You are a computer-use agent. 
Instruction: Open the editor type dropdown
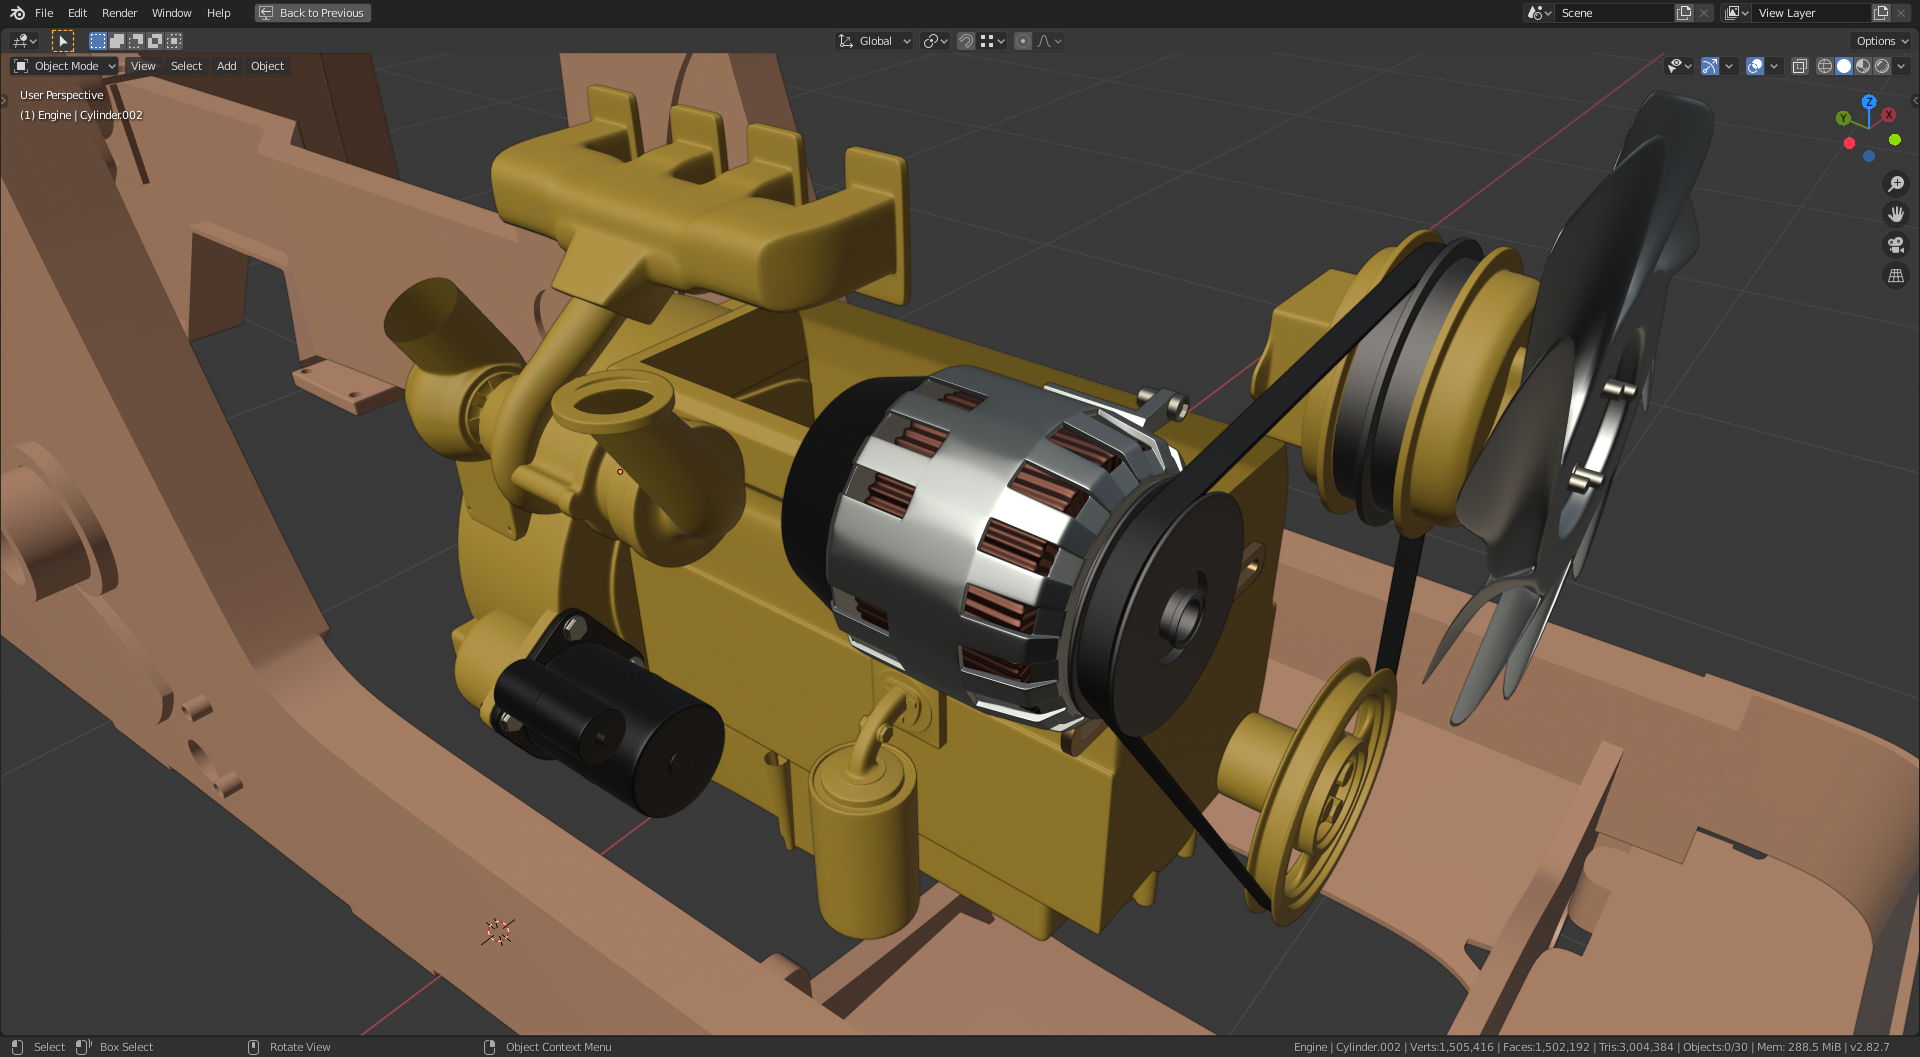pos(24,41)
